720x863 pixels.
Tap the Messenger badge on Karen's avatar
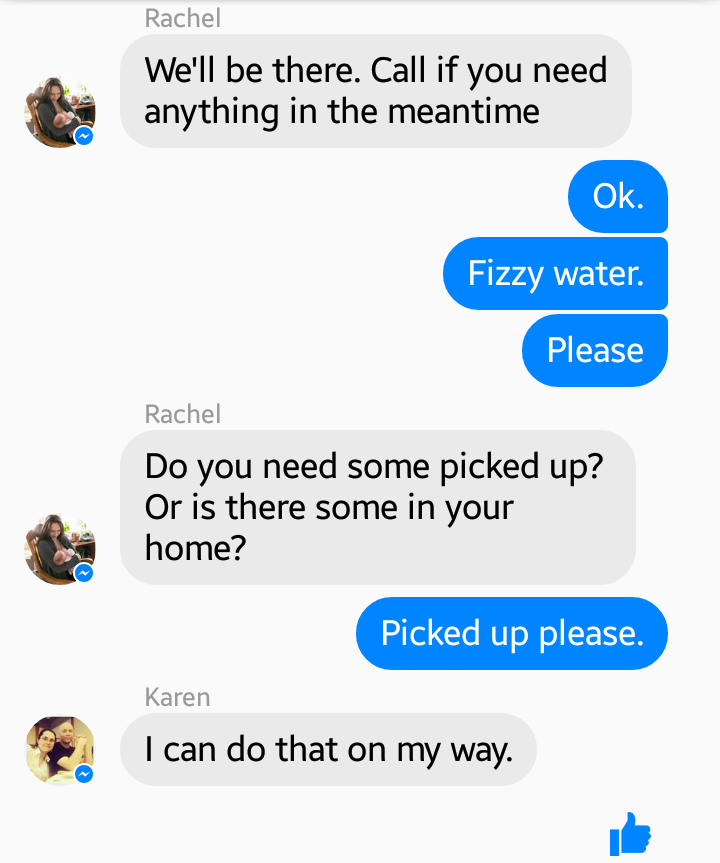click(84, 774)
